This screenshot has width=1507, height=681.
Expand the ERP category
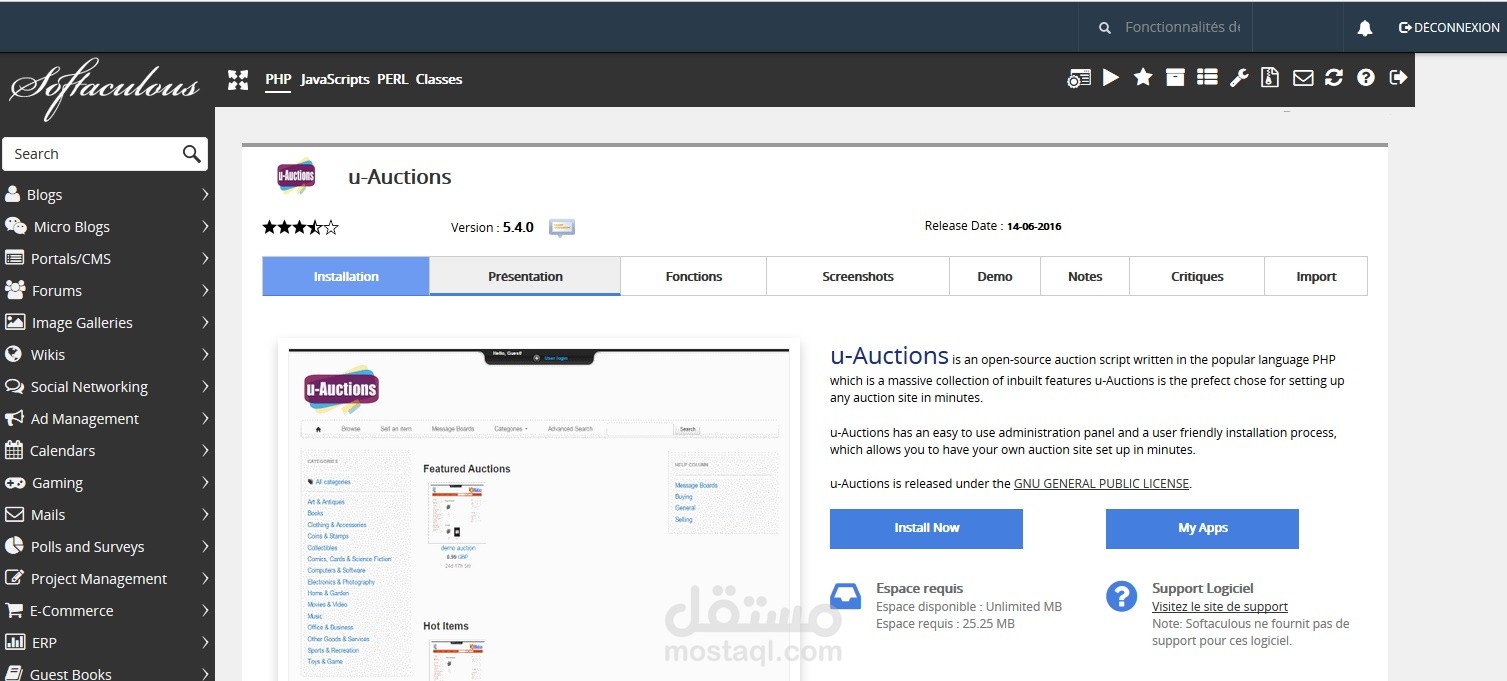pos(107,642)
